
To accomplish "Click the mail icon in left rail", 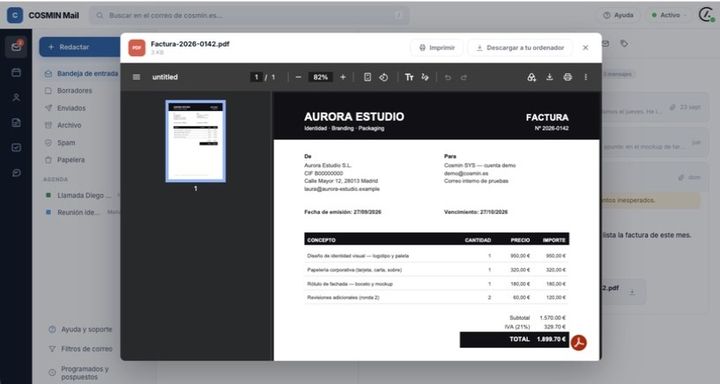I will click(x=16, y=46).
